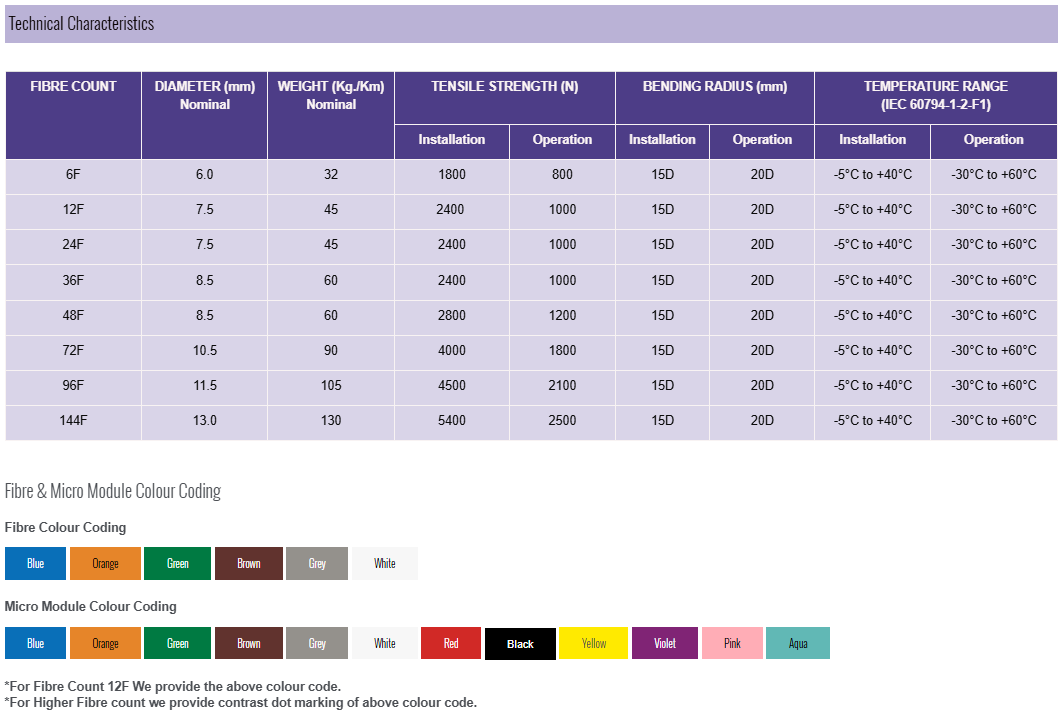Pick the Yellow micro module swatch
Screen dimensions: 1062x720
tap(594, 643)
